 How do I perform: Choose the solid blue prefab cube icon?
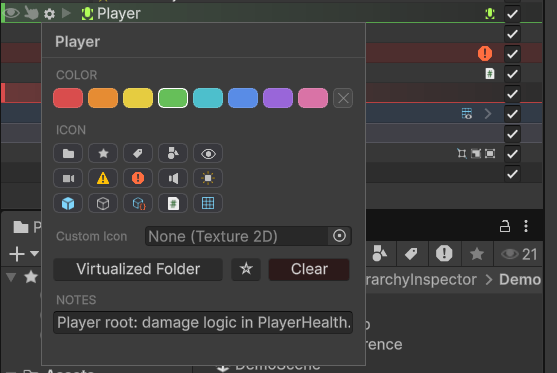(68, 203)
